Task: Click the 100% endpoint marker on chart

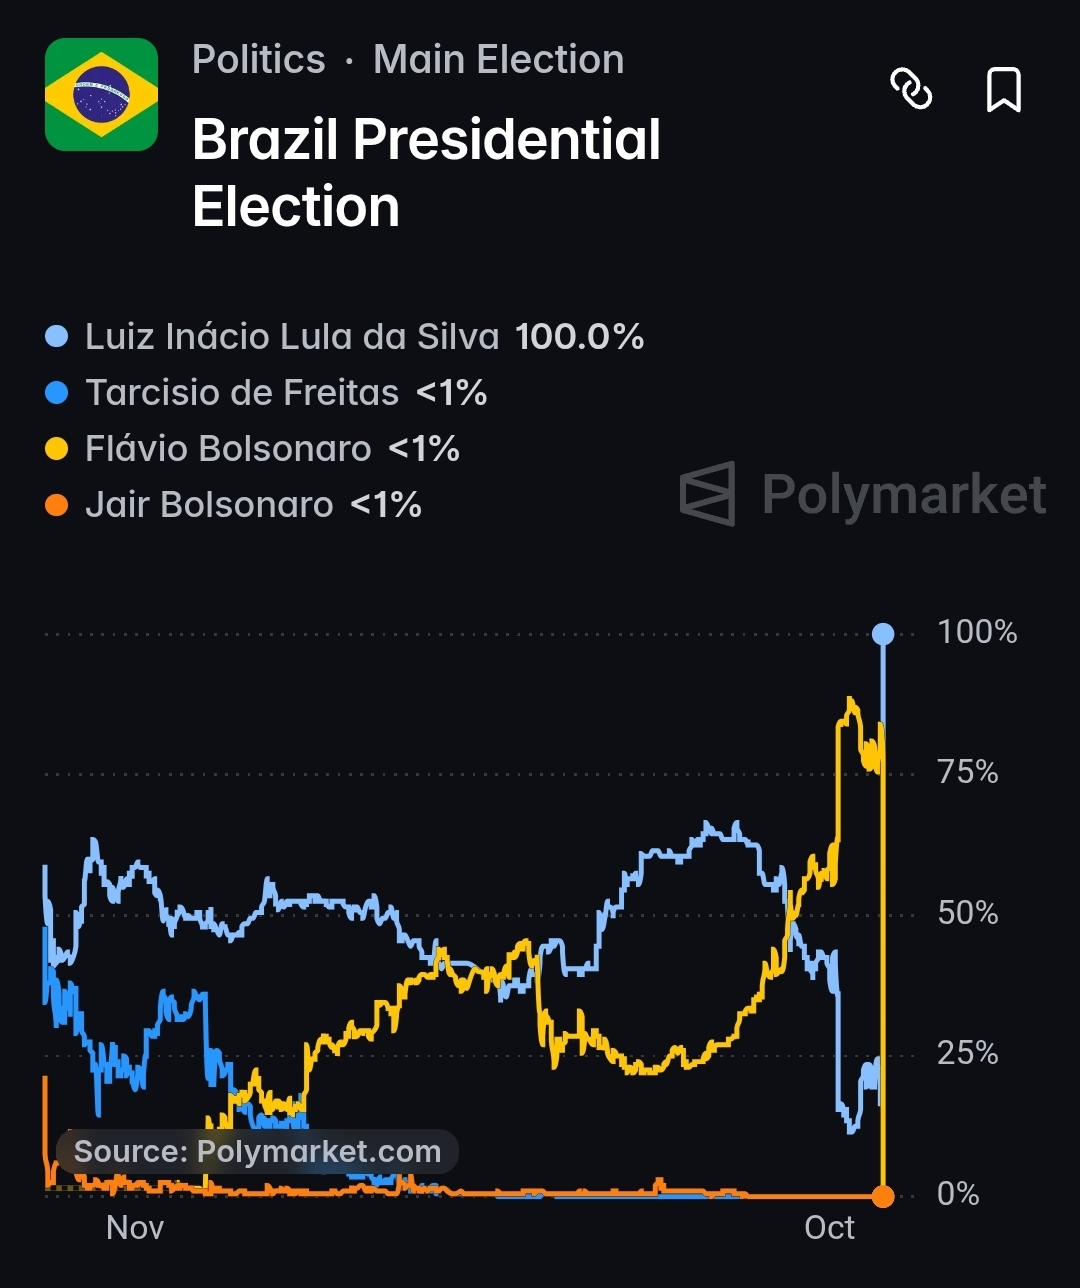Action: click(x=883, y=634)
